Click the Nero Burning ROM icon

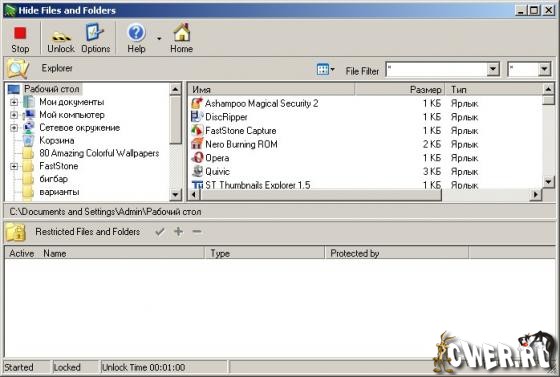tap(197, 144)
